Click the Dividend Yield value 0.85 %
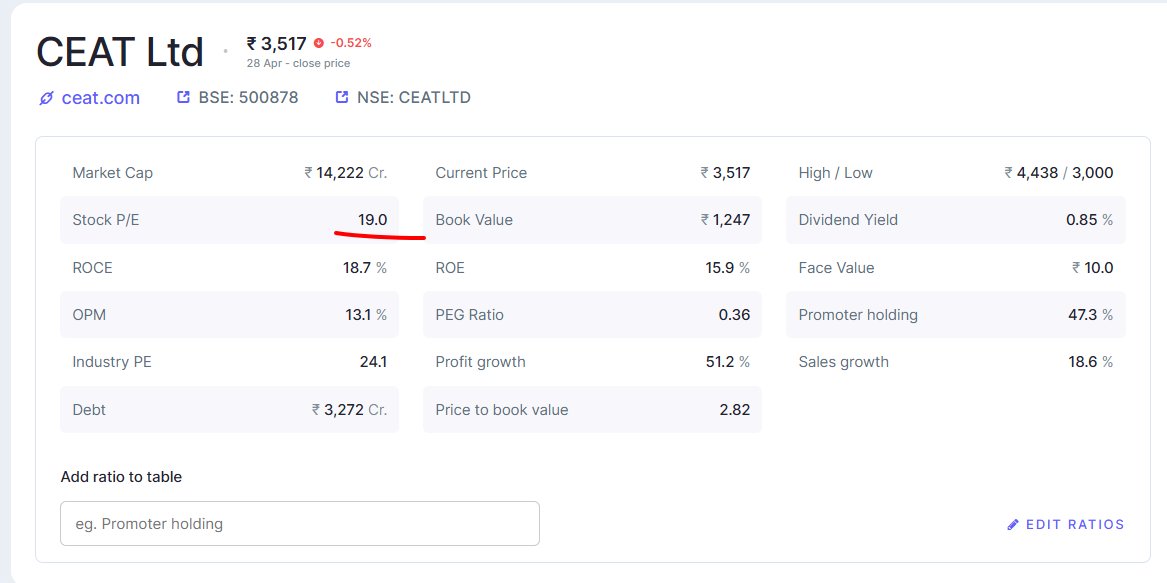1167x583 pixels. click(x=1090, y=220)
